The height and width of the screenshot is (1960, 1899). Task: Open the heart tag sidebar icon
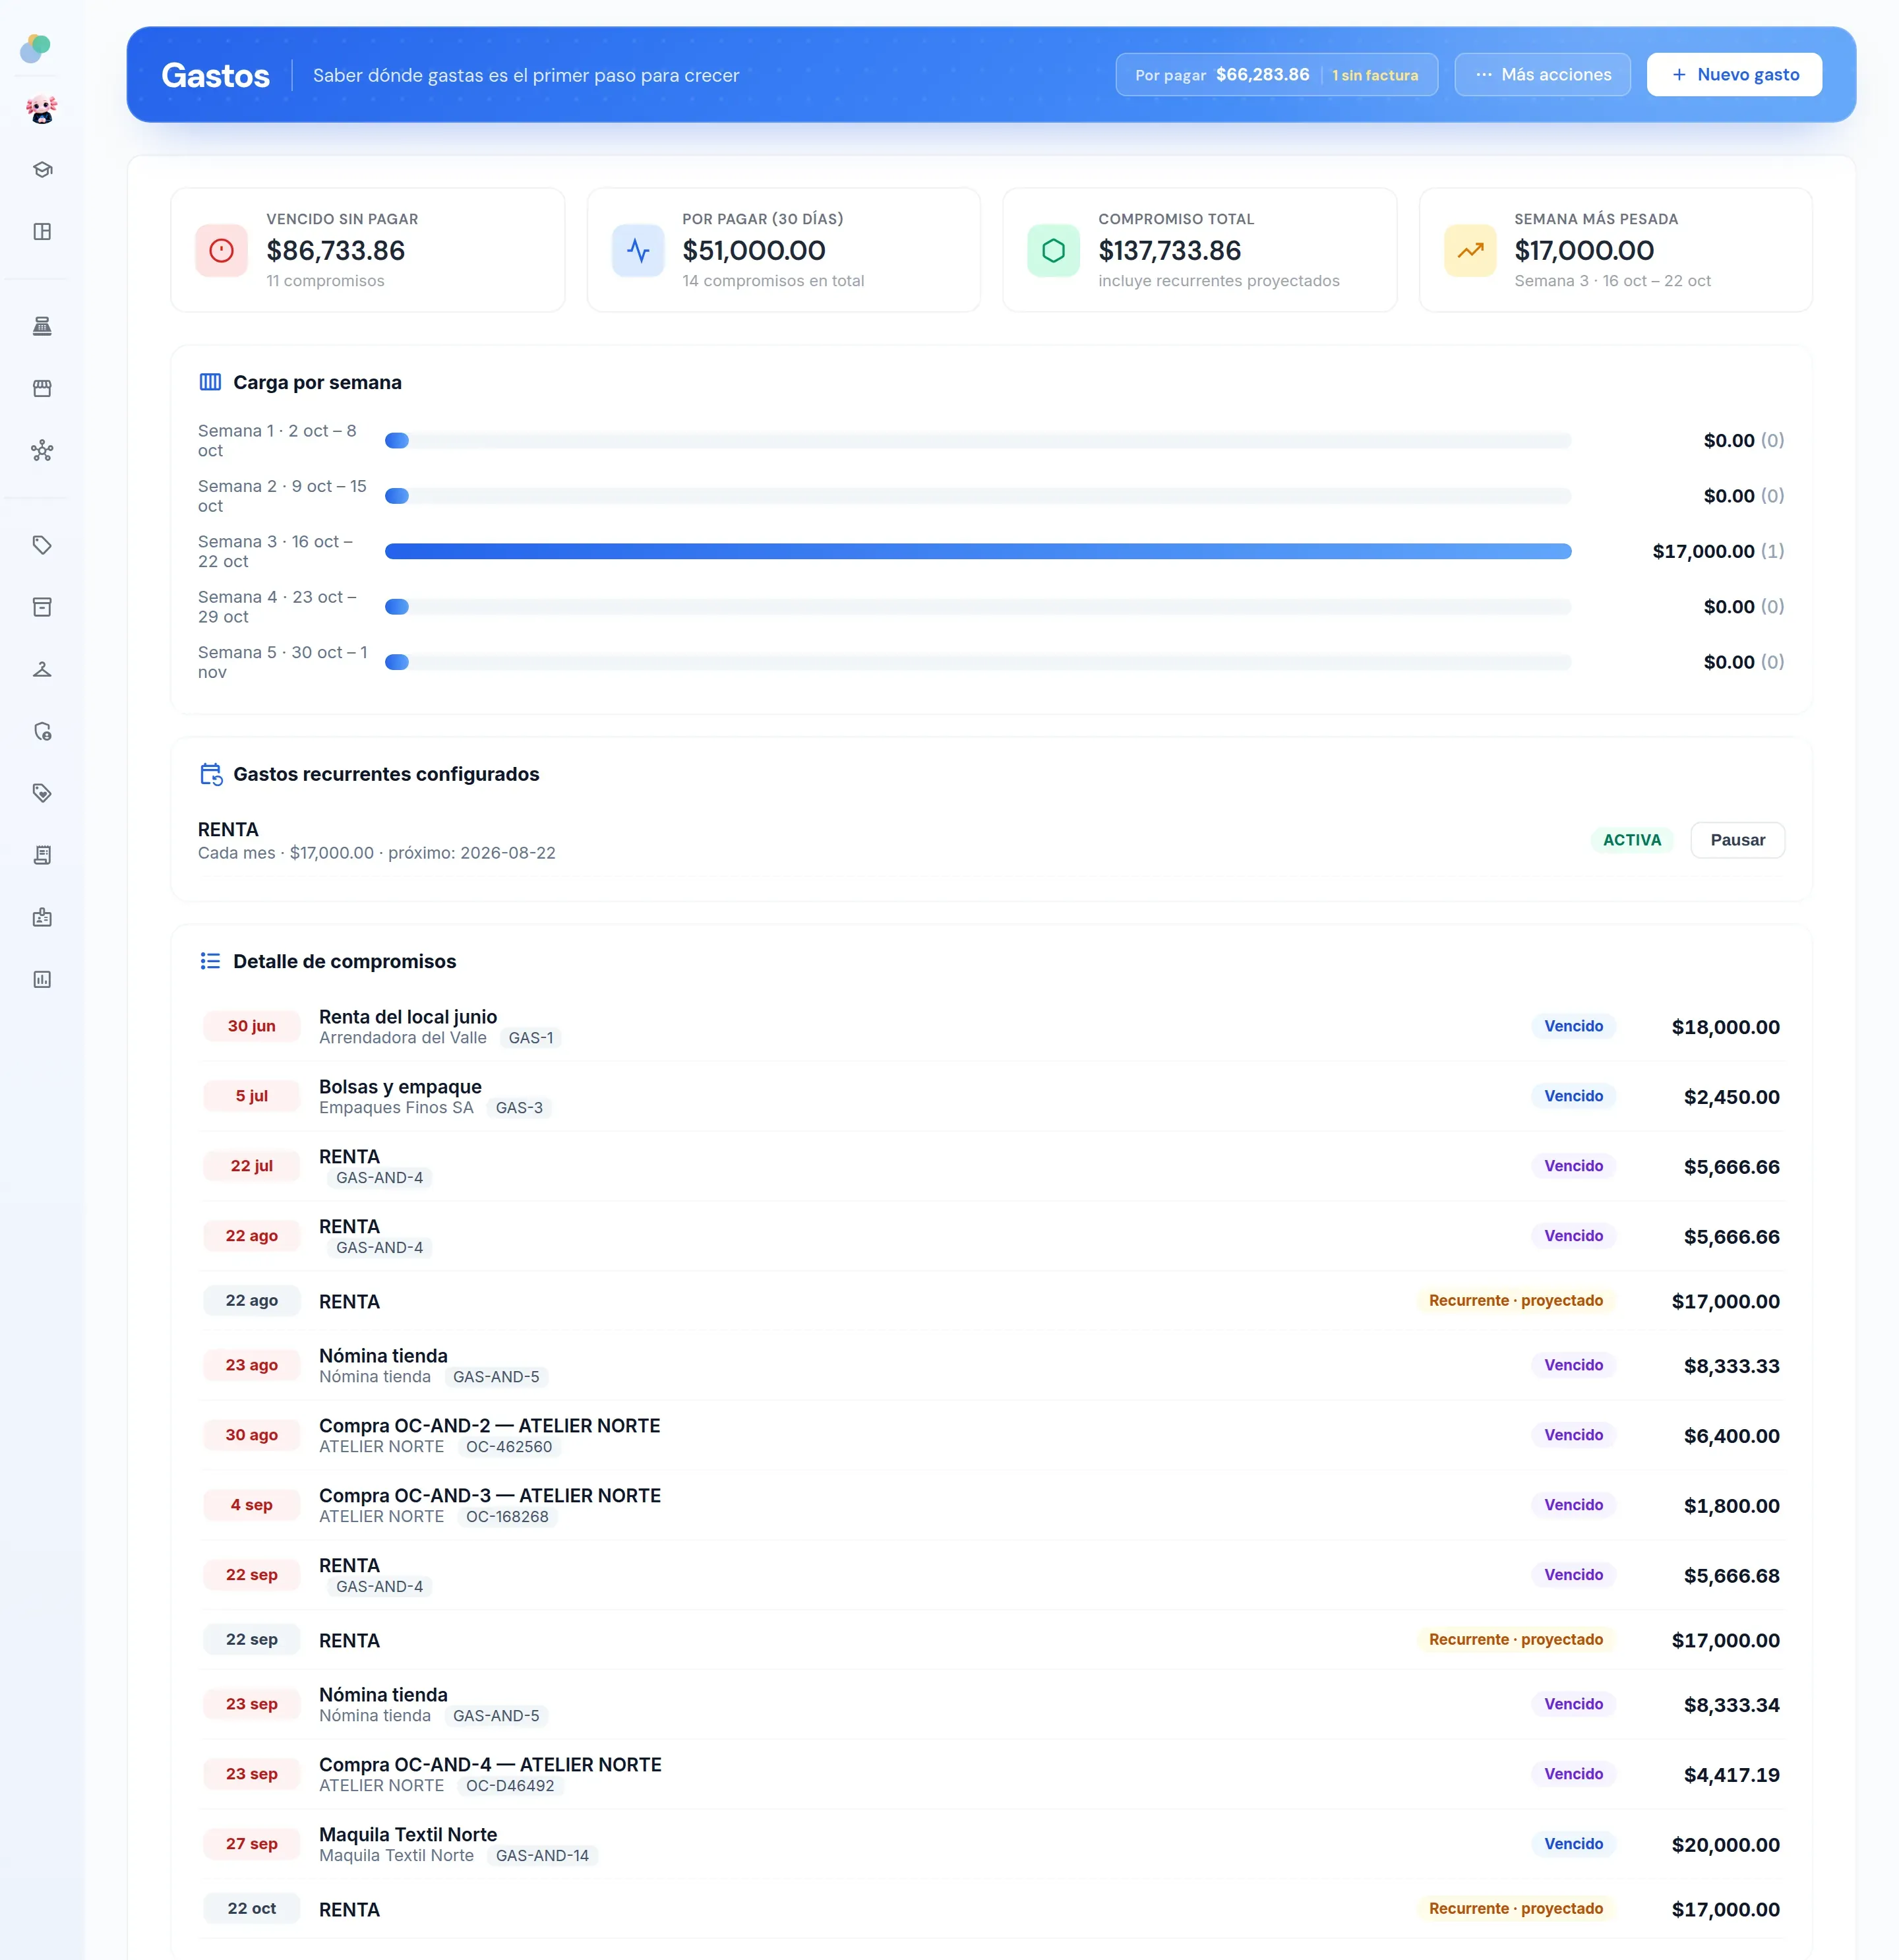coord(42,793)
